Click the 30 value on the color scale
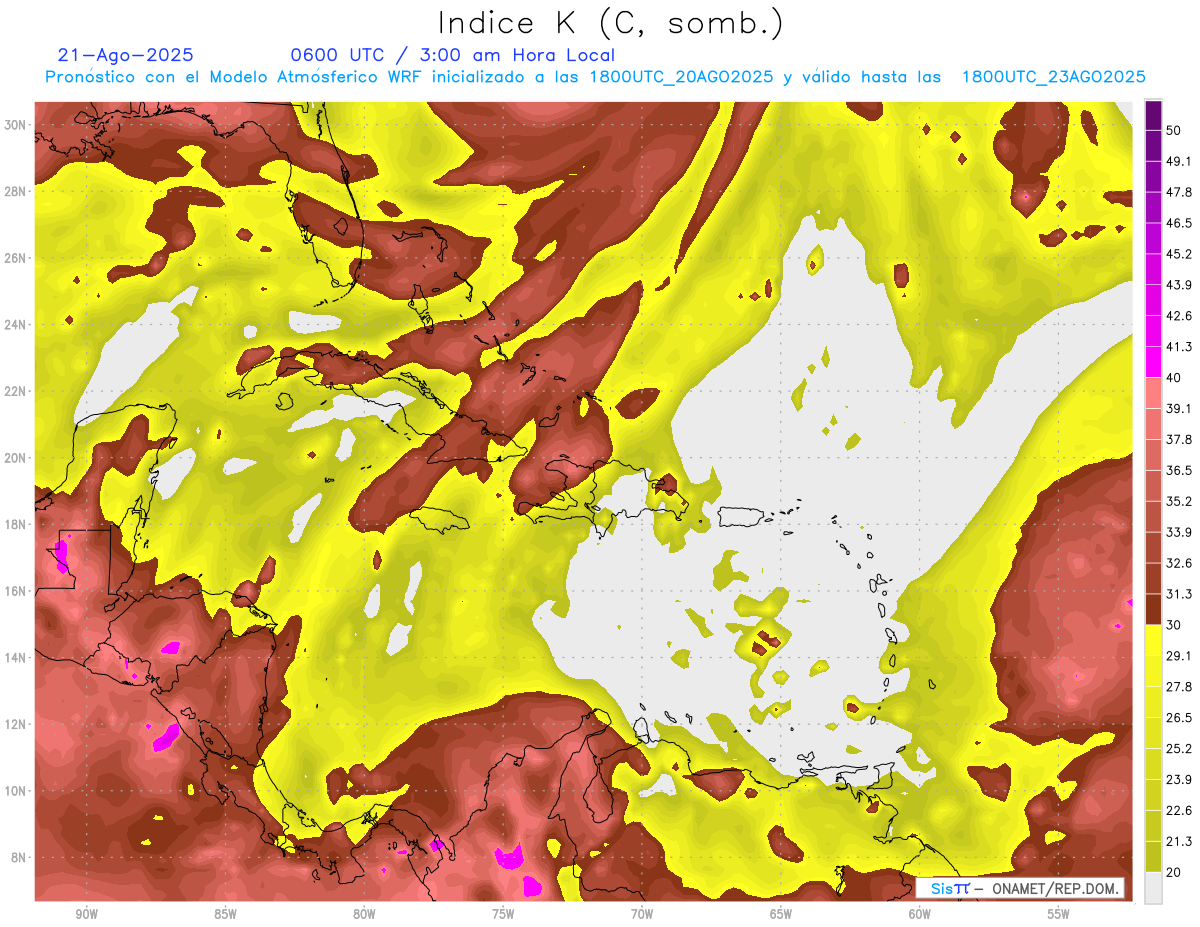 click(x=1174, y=625)
